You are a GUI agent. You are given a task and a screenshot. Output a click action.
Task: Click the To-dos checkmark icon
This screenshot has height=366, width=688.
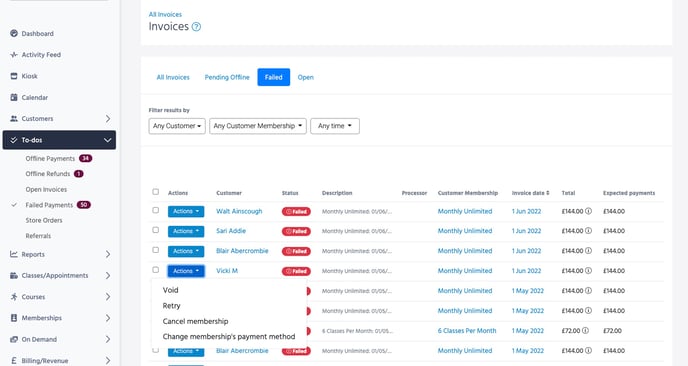pos(14,140)
